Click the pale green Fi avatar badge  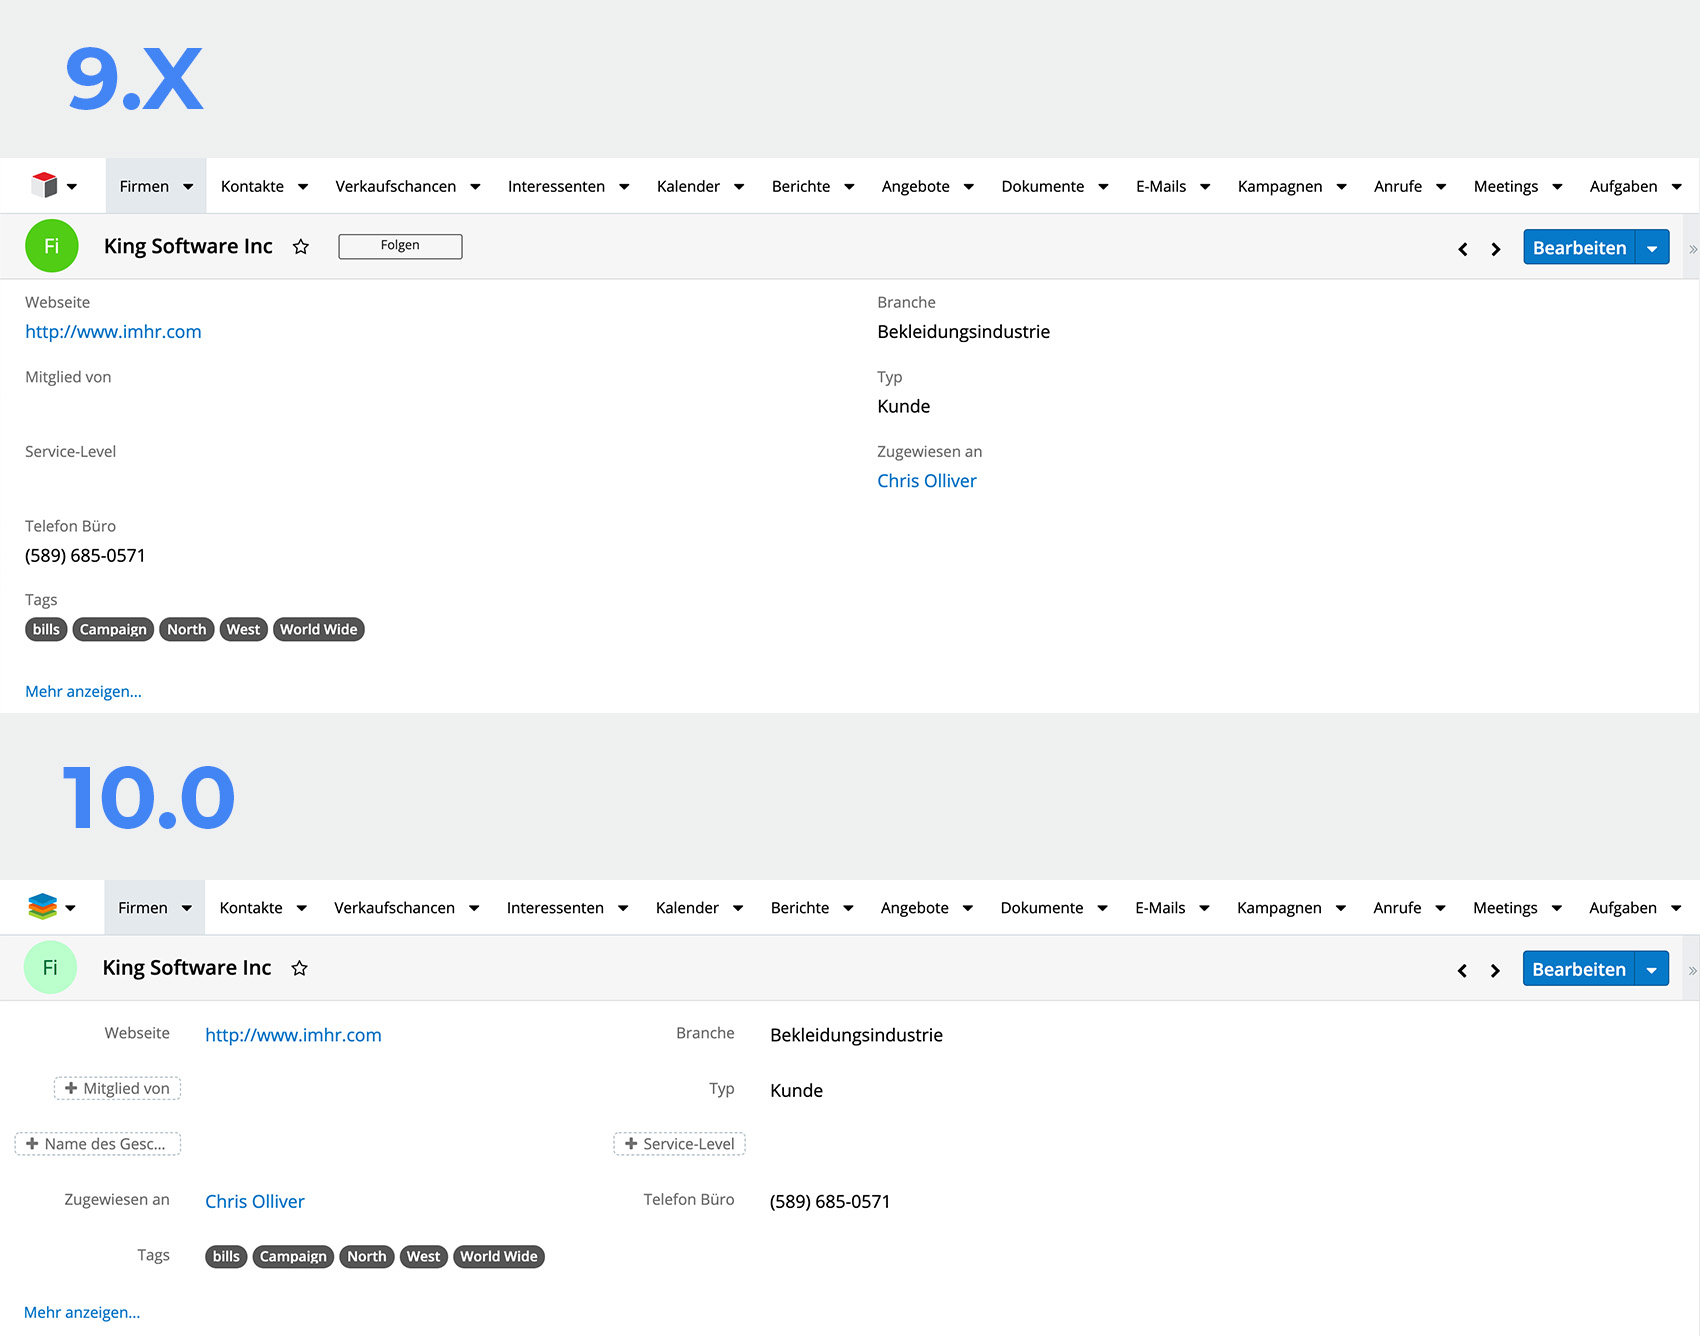(x=50, y=968)
